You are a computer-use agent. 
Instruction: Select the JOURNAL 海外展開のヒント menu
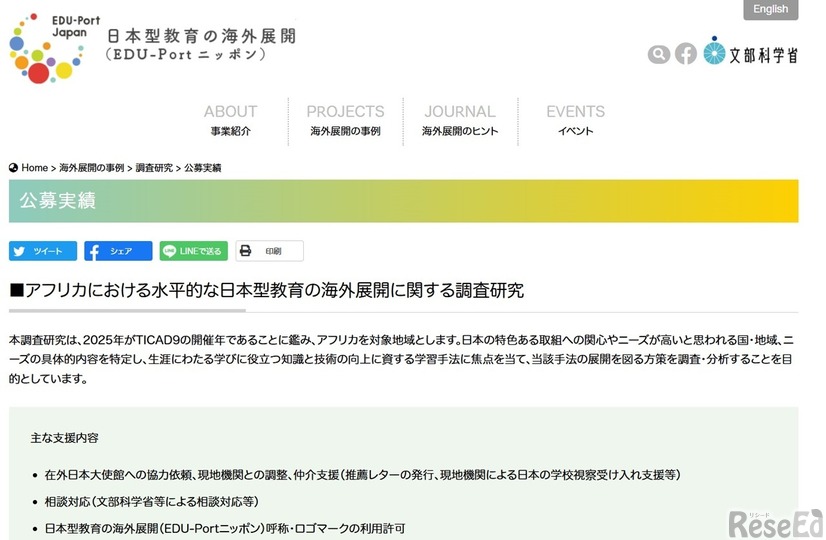tap(459, 120)
